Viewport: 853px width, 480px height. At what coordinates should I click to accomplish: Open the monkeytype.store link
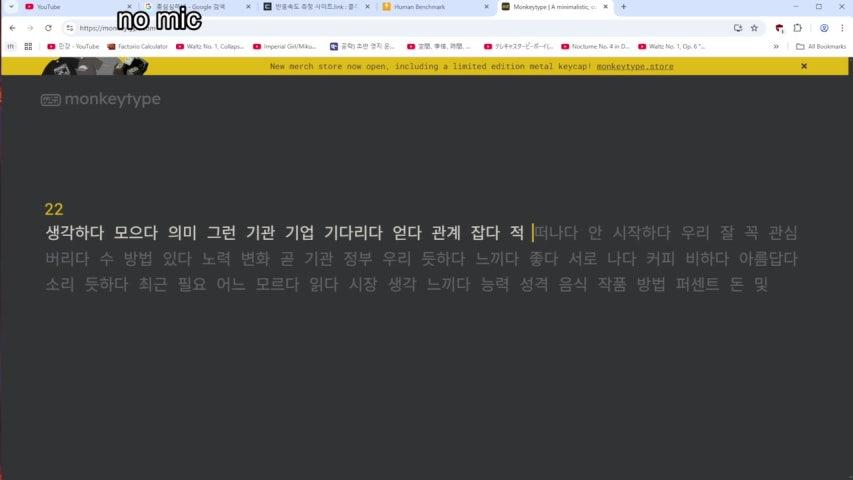point(635,66)
